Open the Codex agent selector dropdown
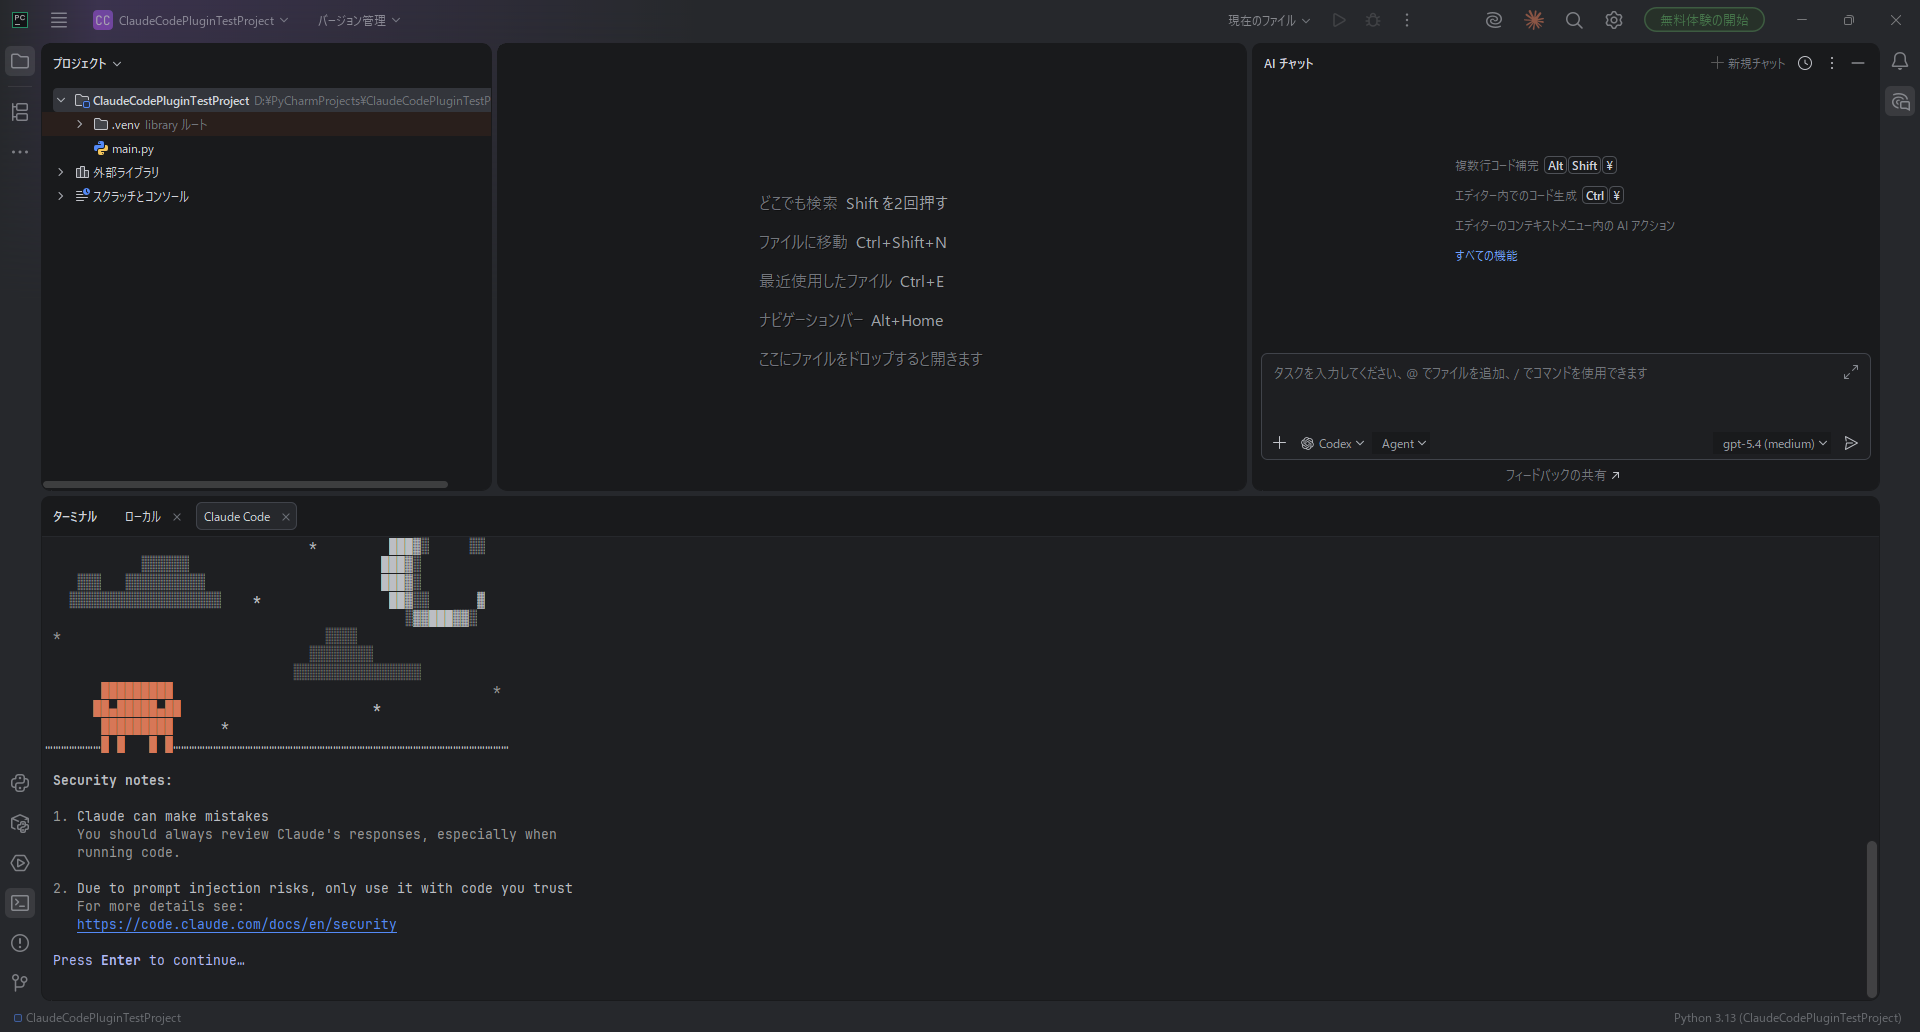Image resolution: width=1920 pixels, height=1032 pixels. (1332, 444)
